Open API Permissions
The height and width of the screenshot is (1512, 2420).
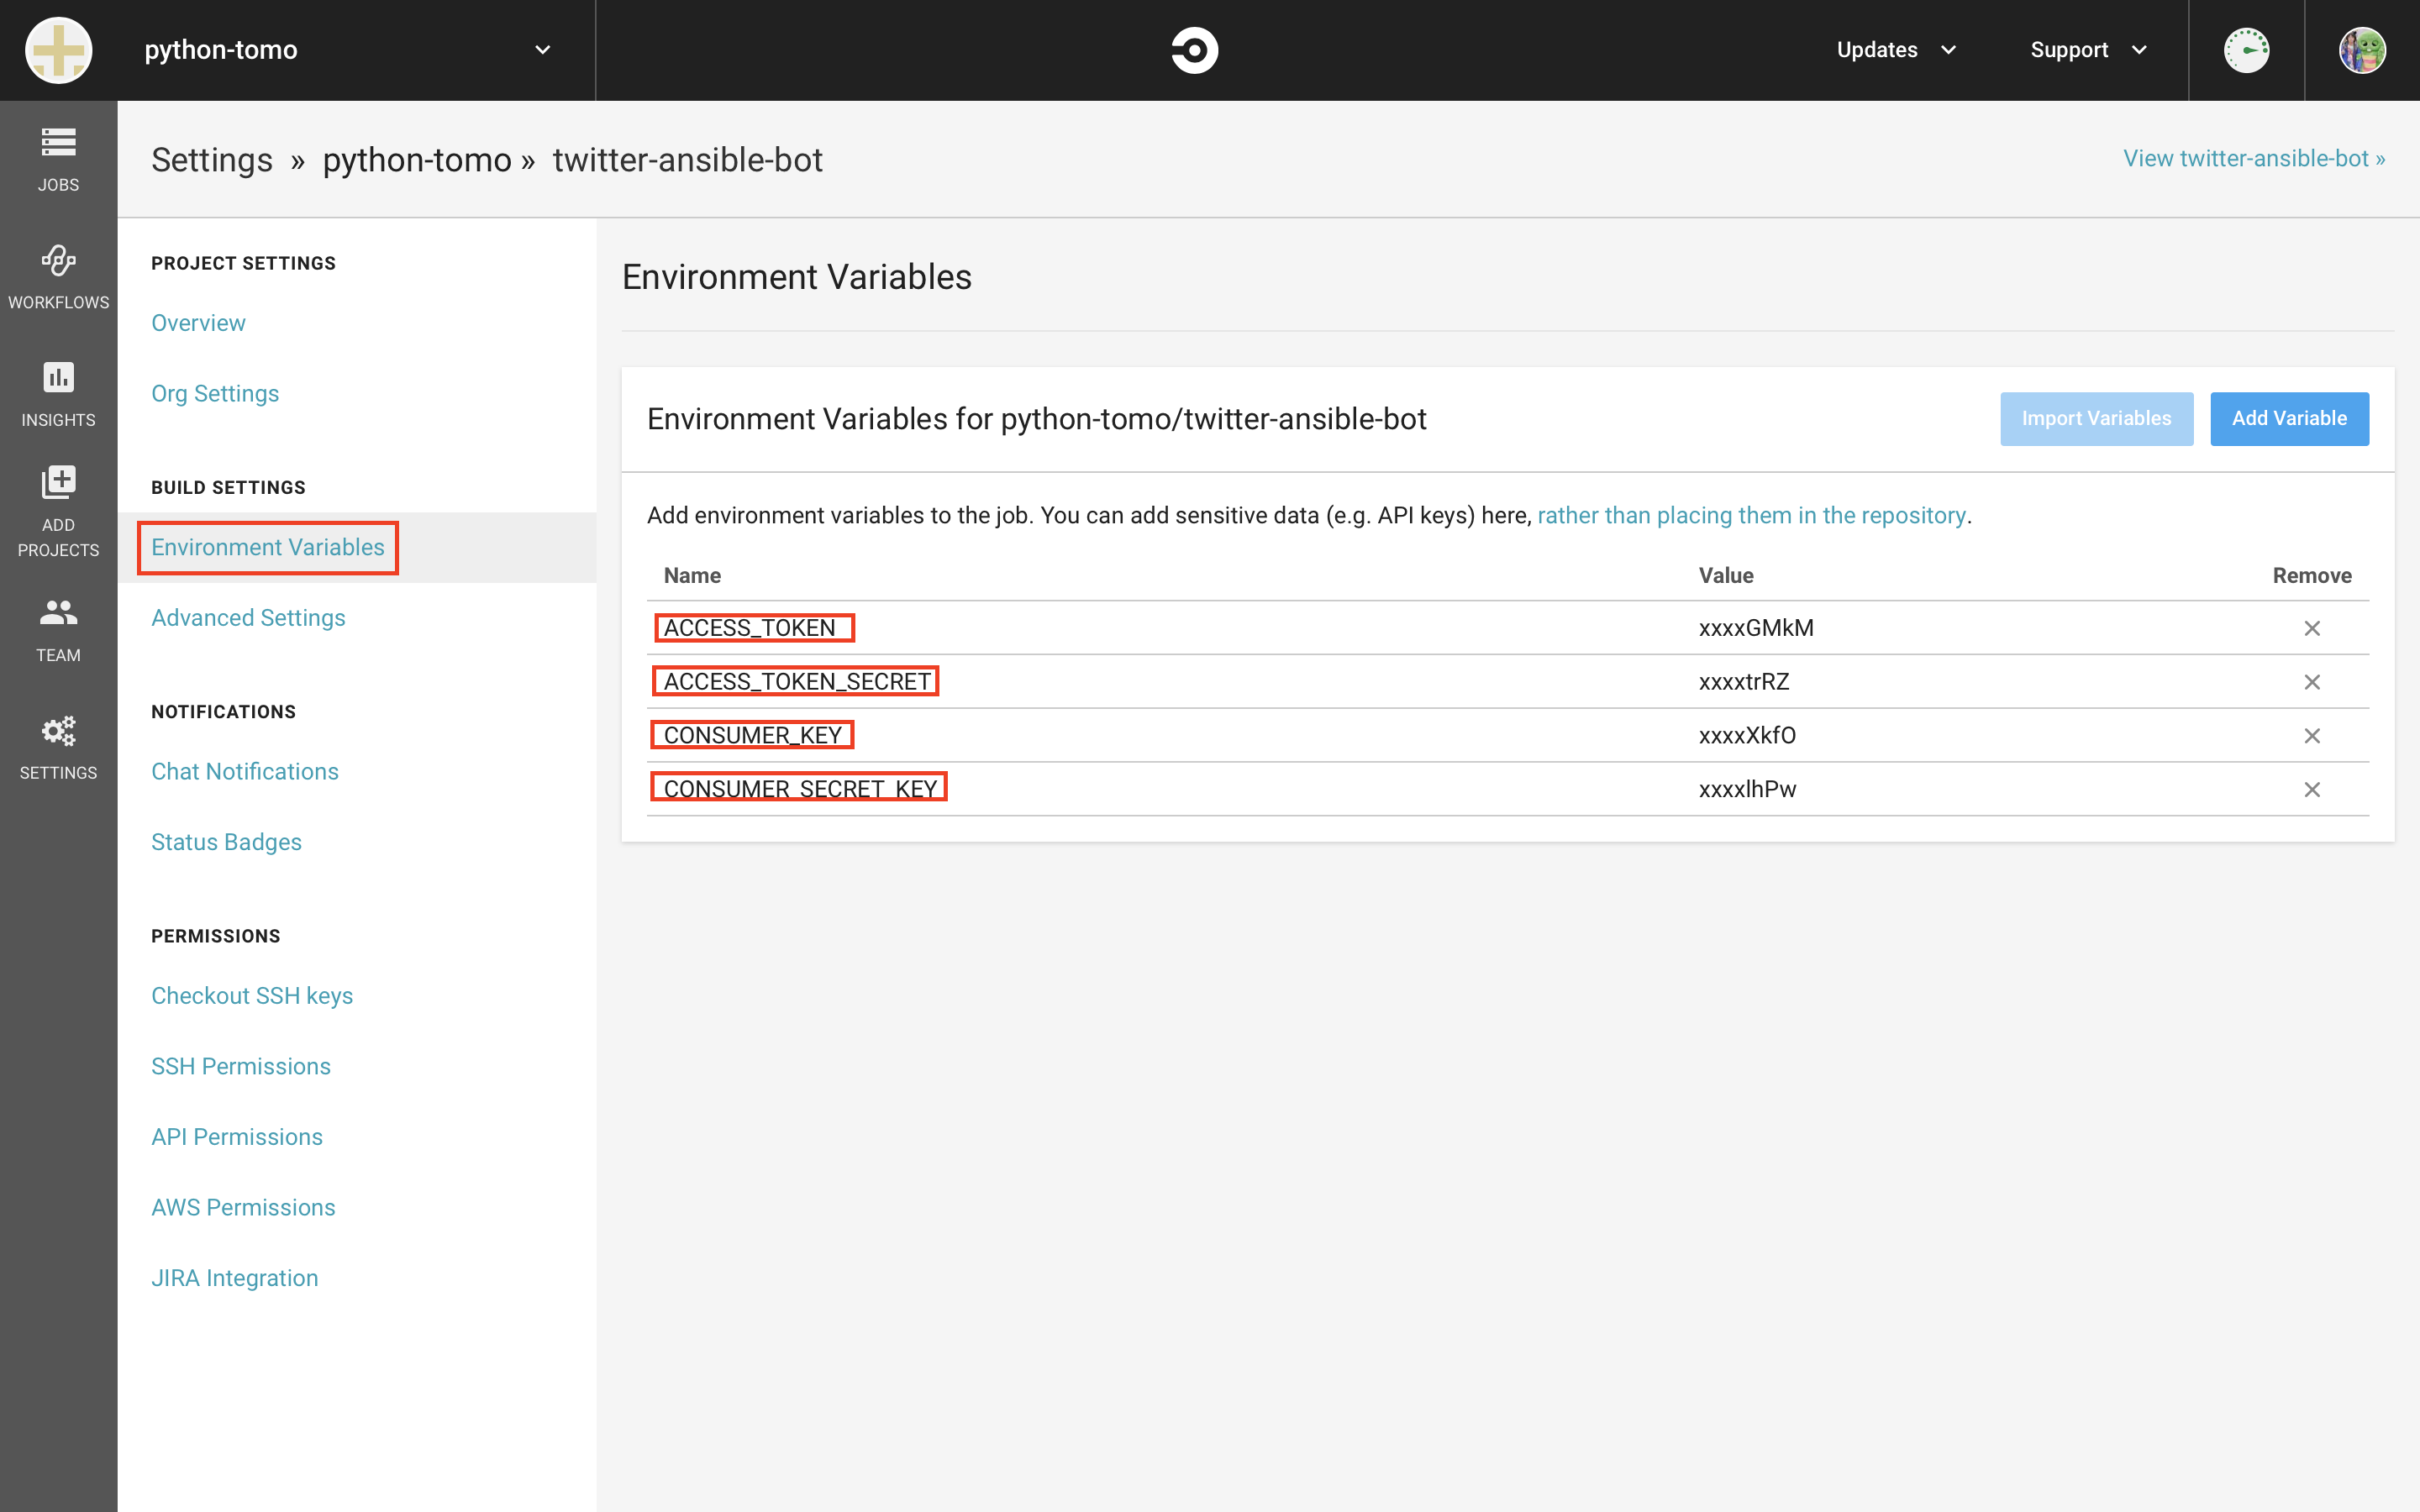237,1137
